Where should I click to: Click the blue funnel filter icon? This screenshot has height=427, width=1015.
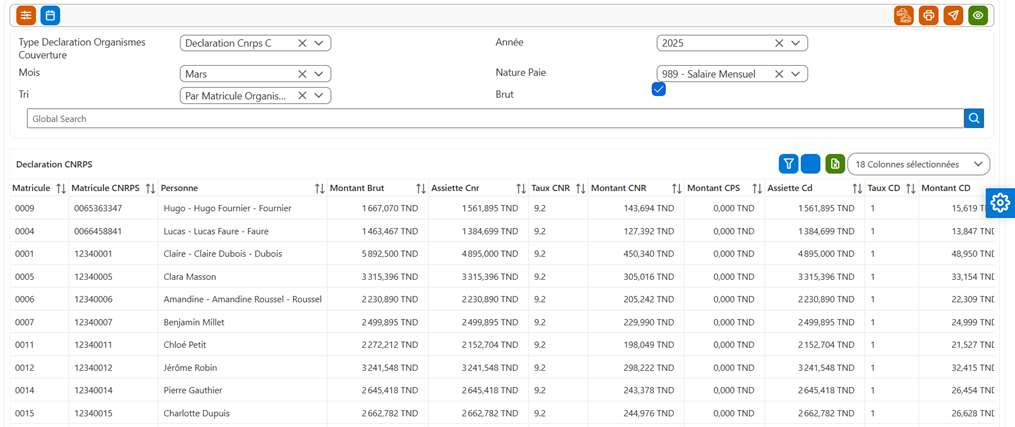click(788, 164)
